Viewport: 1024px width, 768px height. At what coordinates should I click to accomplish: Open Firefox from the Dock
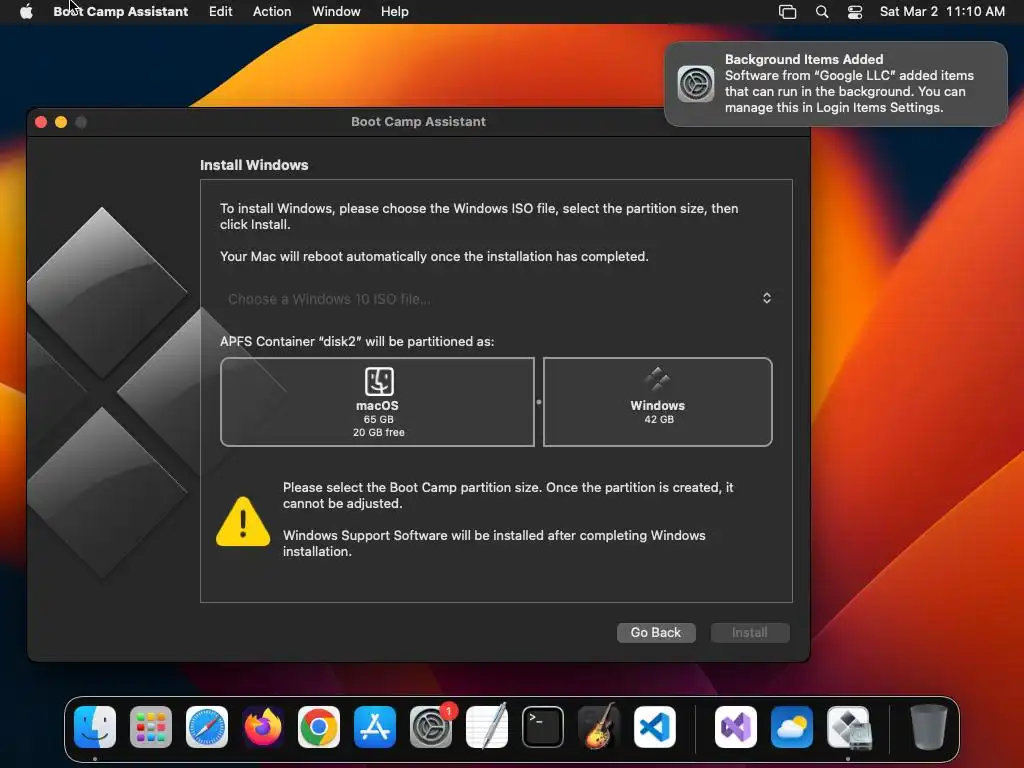tap(263, 727)
